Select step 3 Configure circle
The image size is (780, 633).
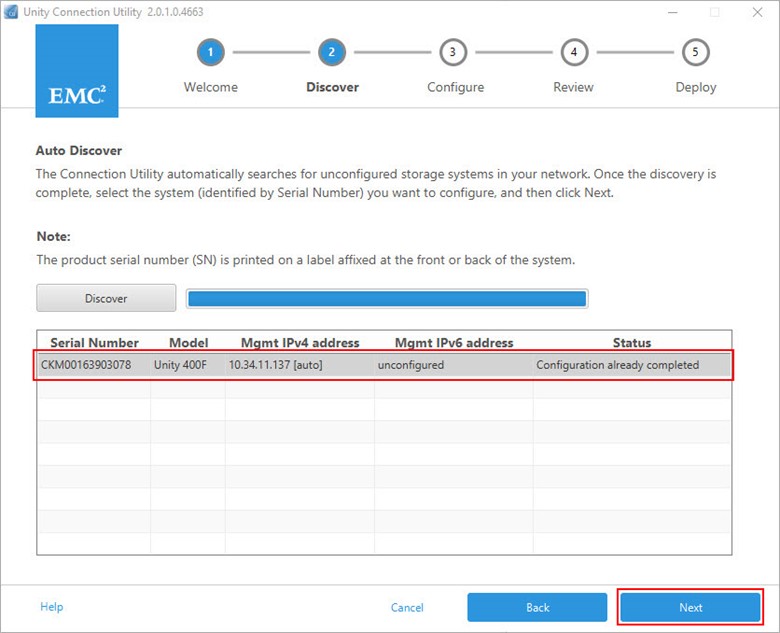(453, 52)
